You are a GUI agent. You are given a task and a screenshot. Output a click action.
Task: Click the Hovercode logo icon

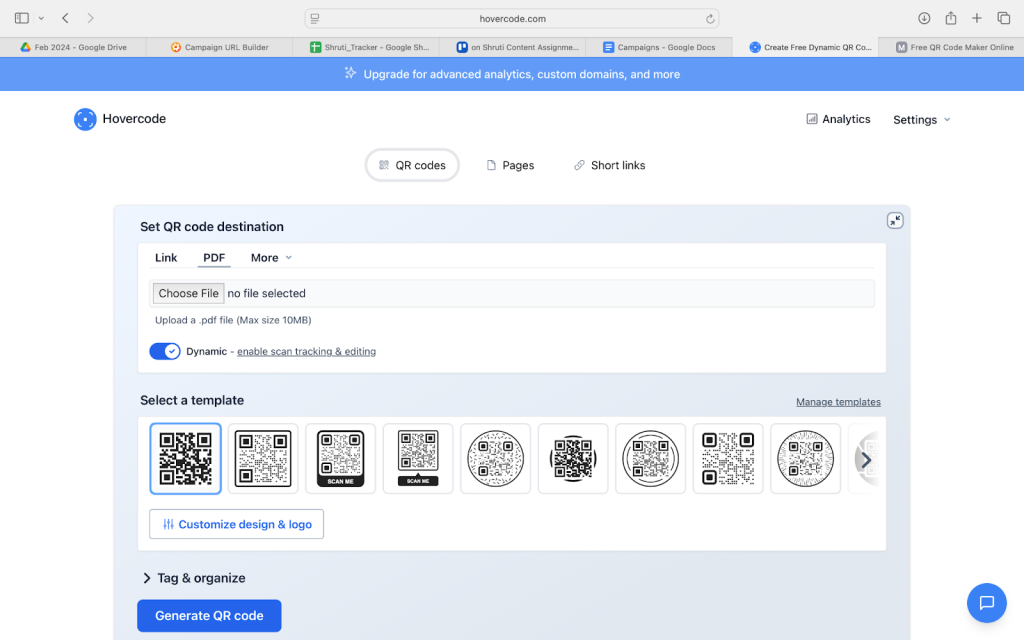85,119
